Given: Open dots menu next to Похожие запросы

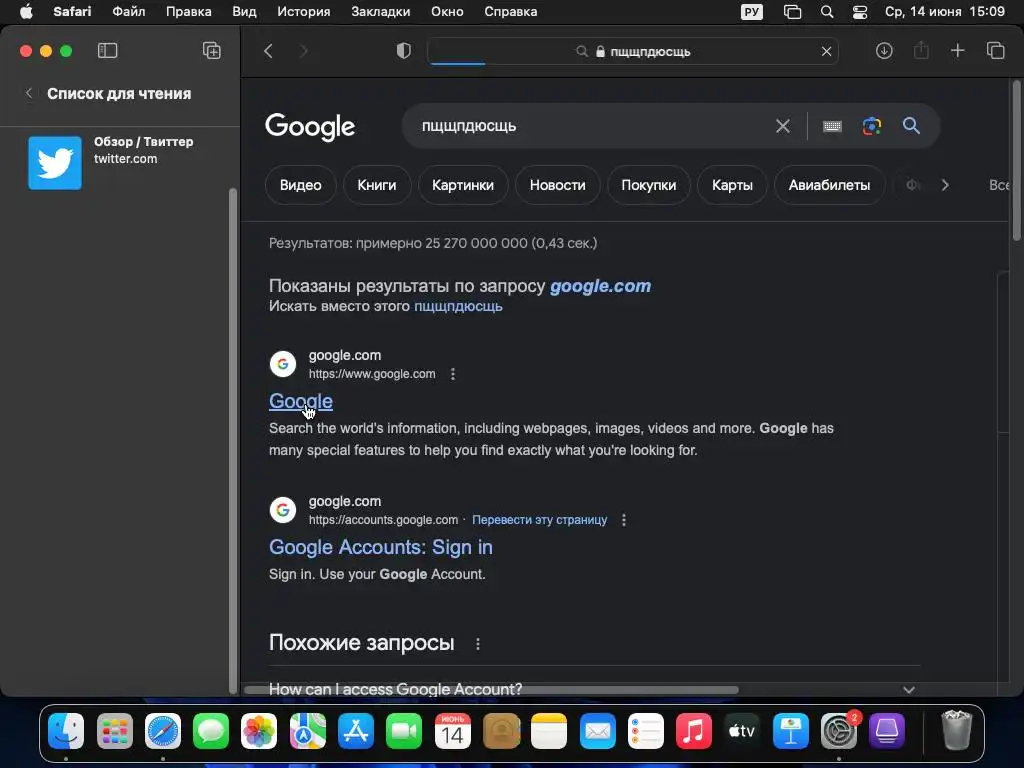Looking at the screenshot, I should coord(478,644).
